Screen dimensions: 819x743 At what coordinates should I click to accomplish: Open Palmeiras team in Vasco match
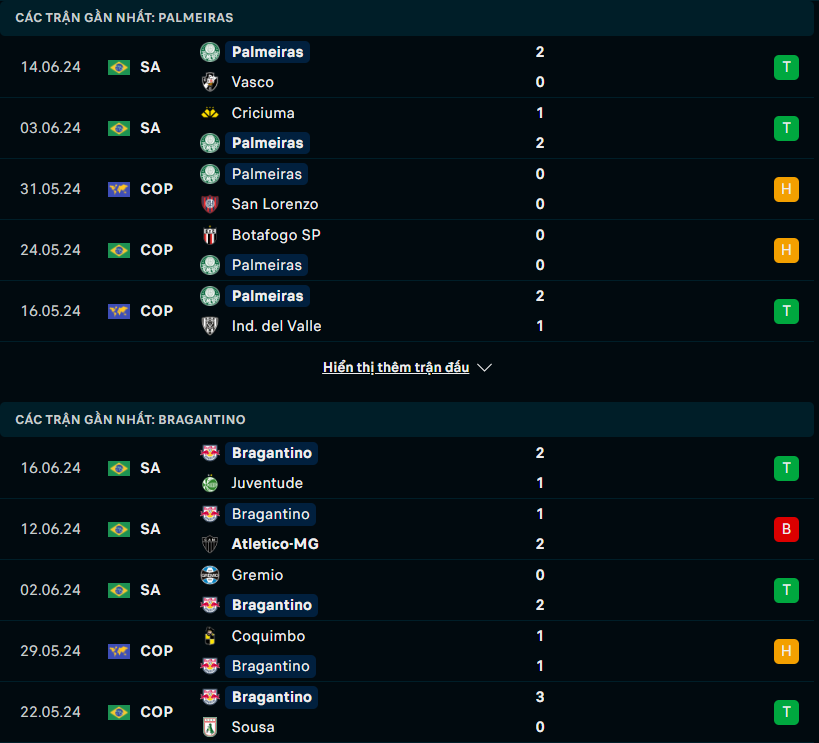[x=267, y=52]
